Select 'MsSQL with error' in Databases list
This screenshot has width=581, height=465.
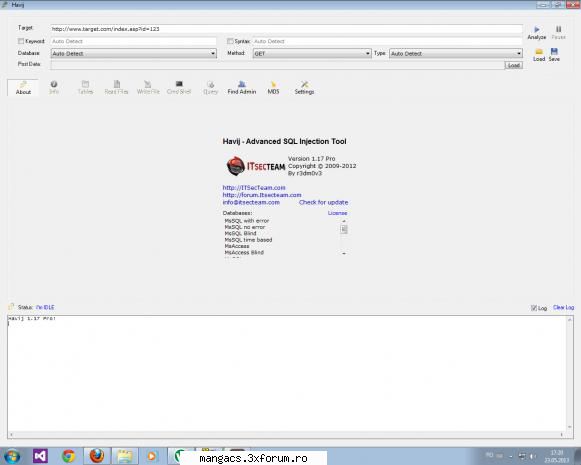pyautogui.click(x=247, y=221)
